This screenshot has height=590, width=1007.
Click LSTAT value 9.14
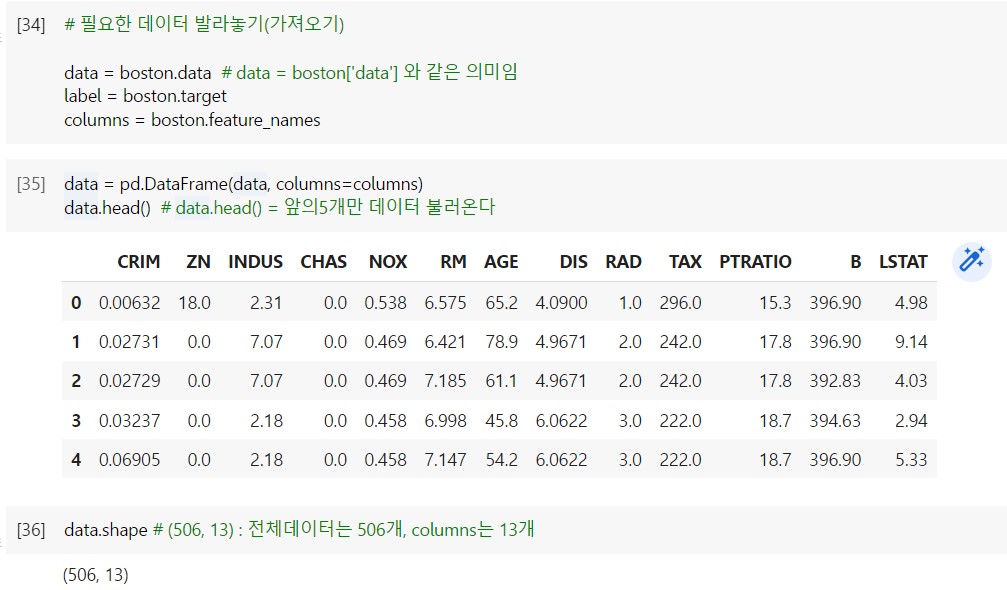coord(911,342)
